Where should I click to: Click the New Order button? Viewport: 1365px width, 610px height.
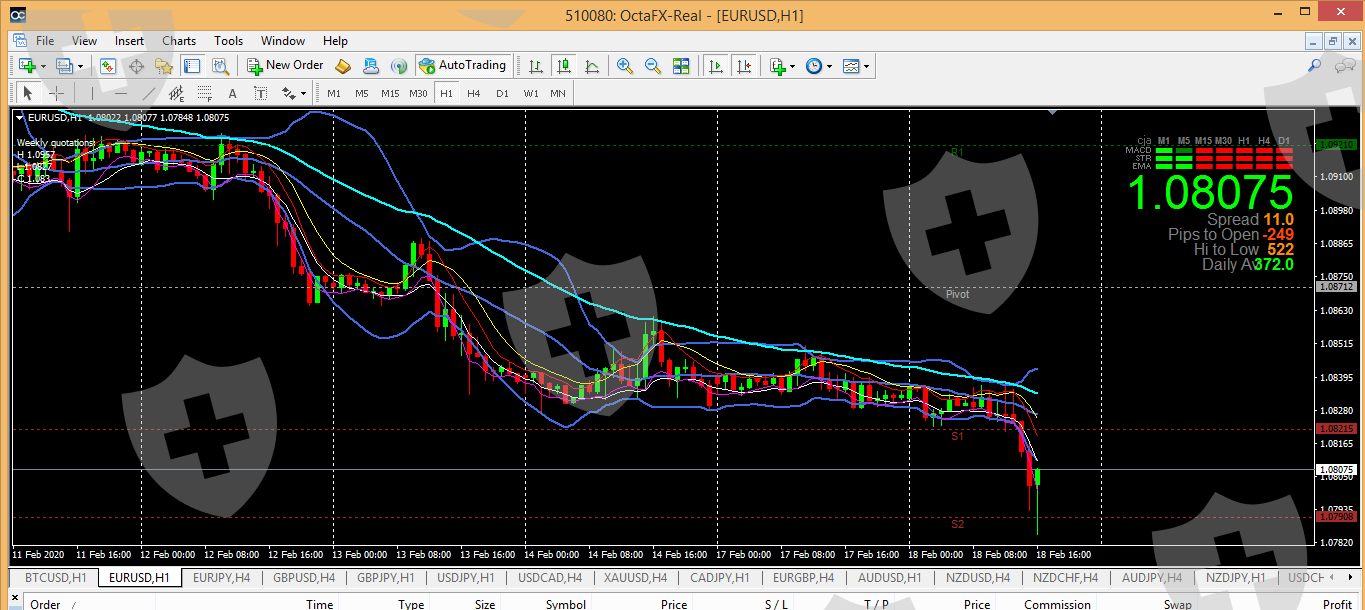click(285, 66)
